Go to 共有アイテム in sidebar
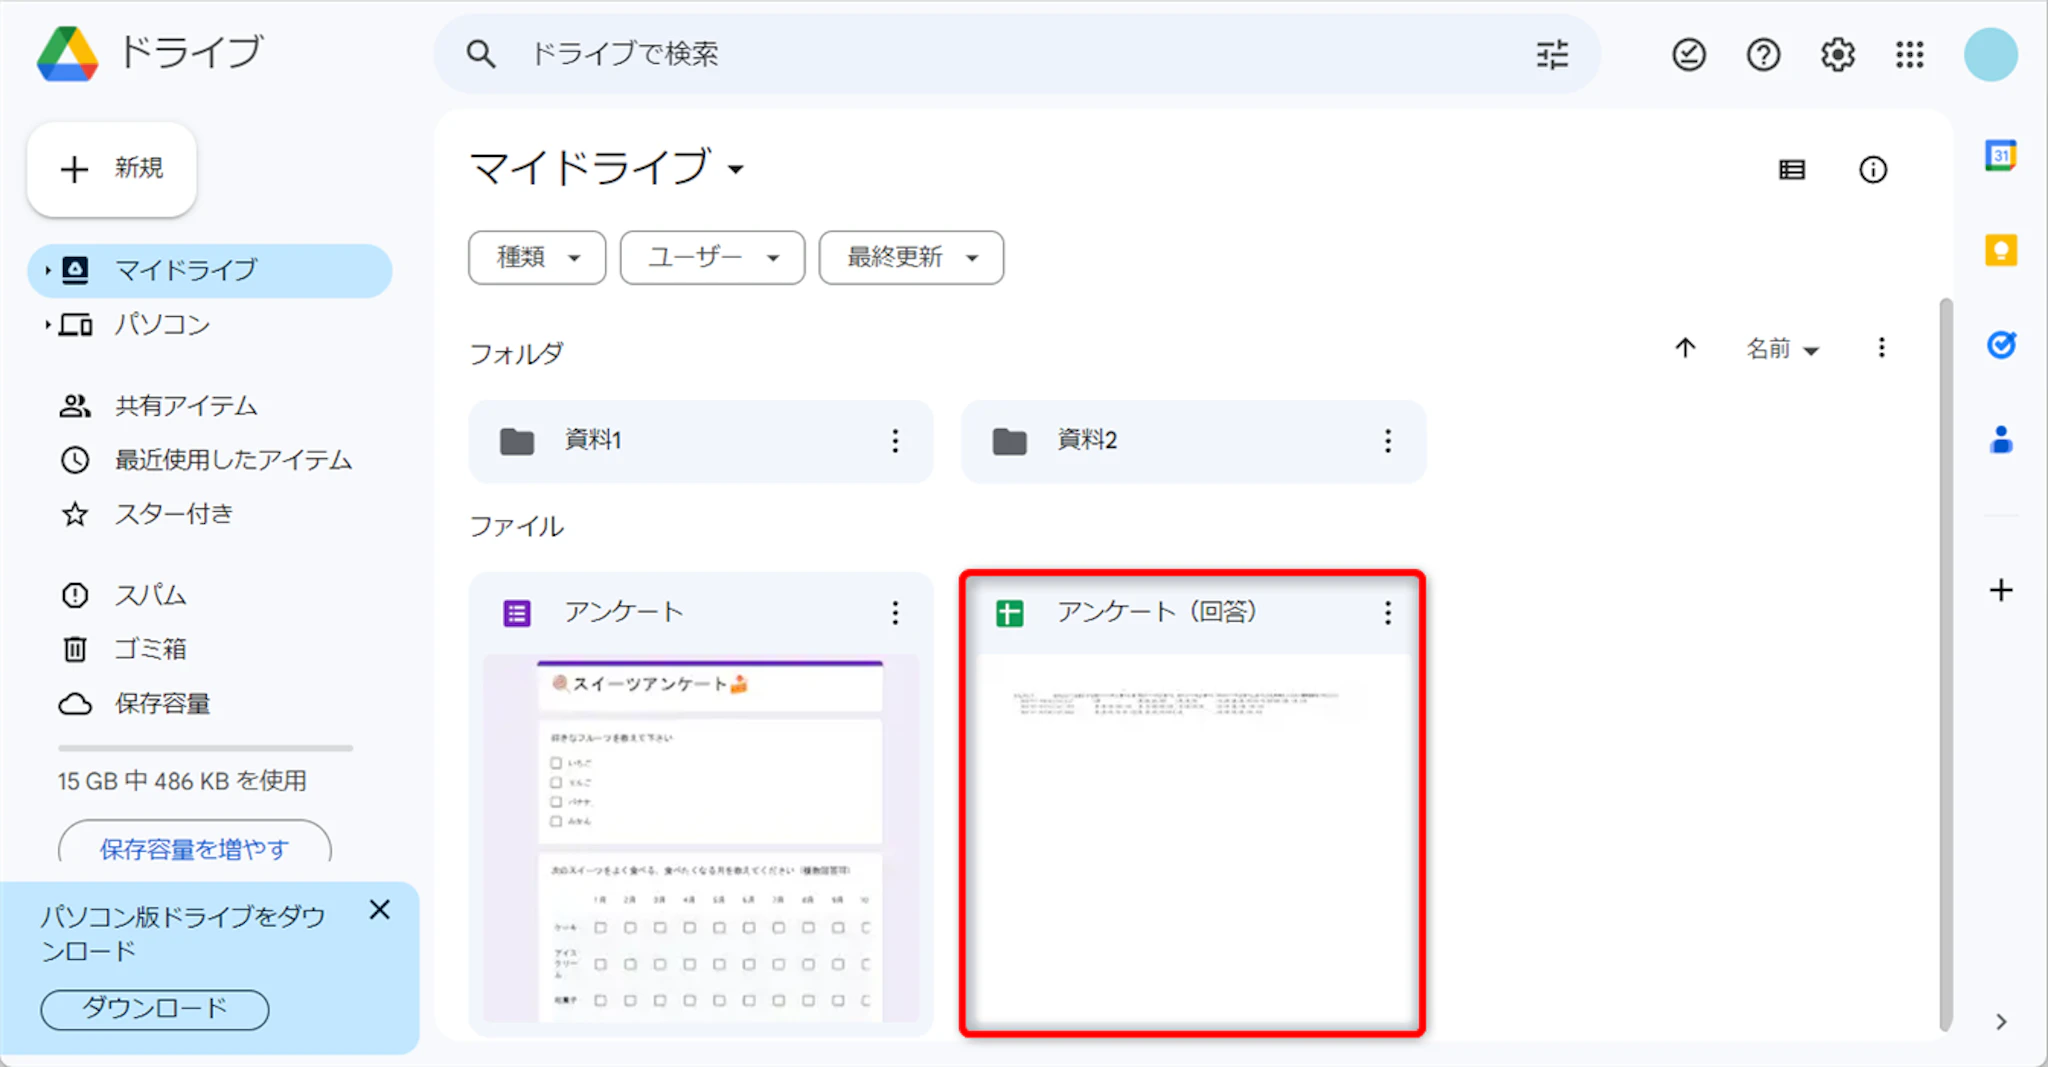Screen dimensions: 2048x1067 coord(186,406)
